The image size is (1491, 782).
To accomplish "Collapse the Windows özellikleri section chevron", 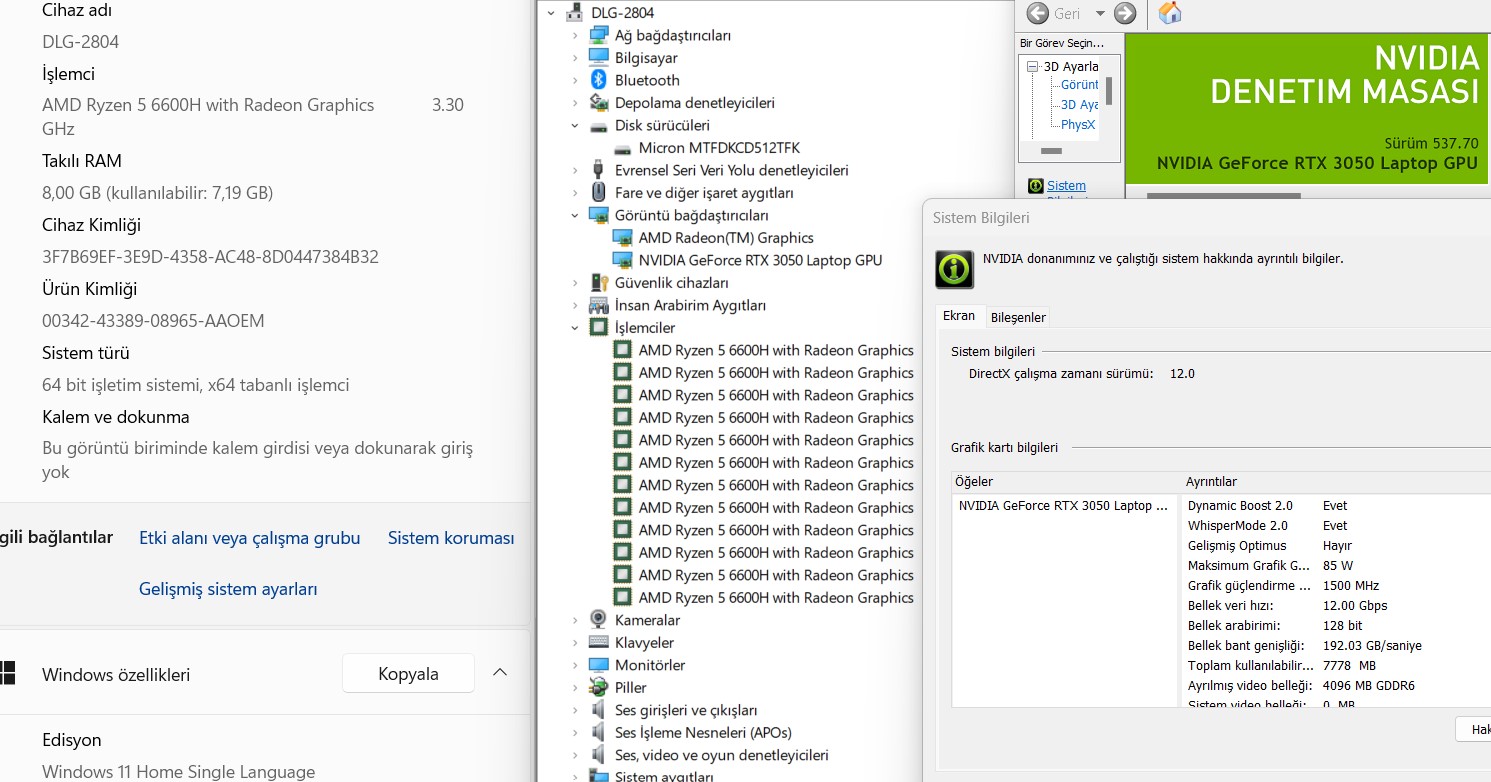I will pyautogui.click(x=500, y=673).
